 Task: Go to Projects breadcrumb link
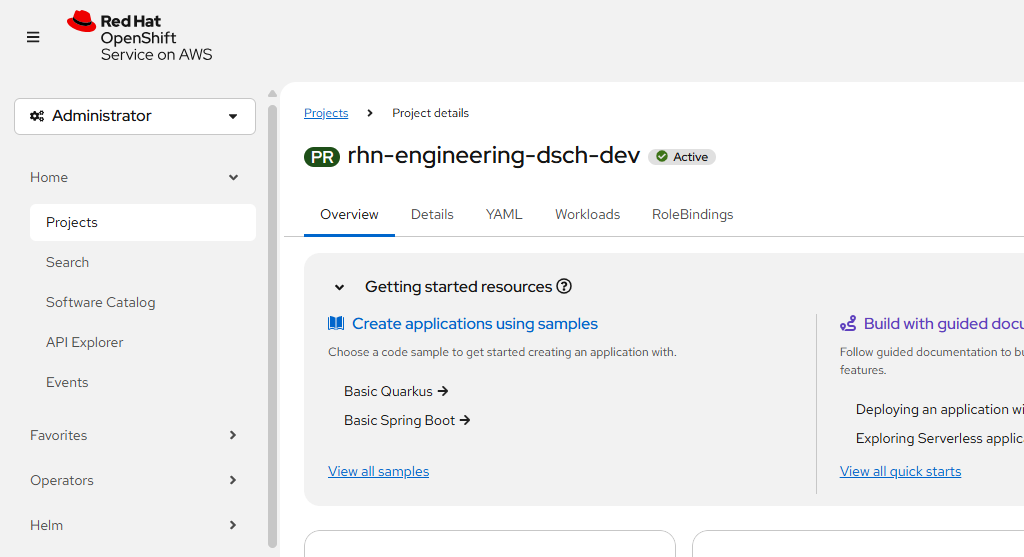tap(326, 113)
